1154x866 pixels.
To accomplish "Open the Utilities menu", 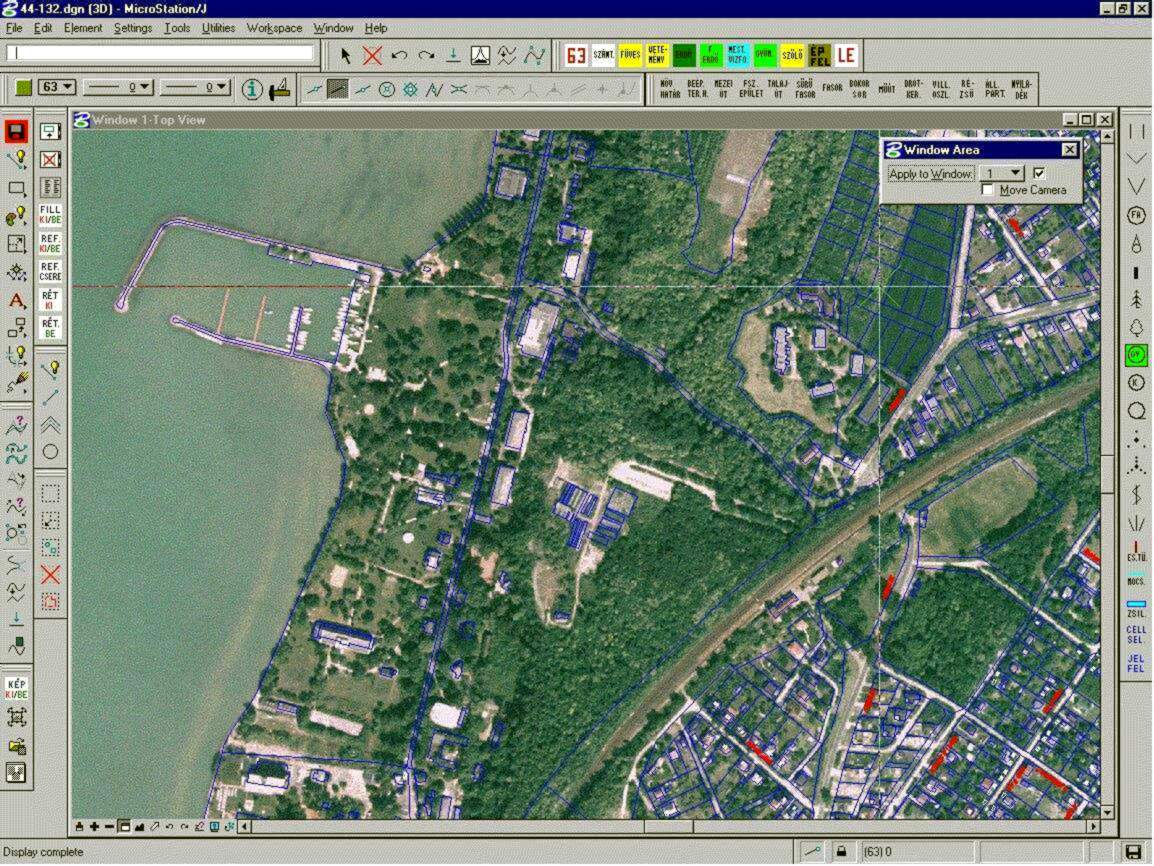I will click(218, 28).
